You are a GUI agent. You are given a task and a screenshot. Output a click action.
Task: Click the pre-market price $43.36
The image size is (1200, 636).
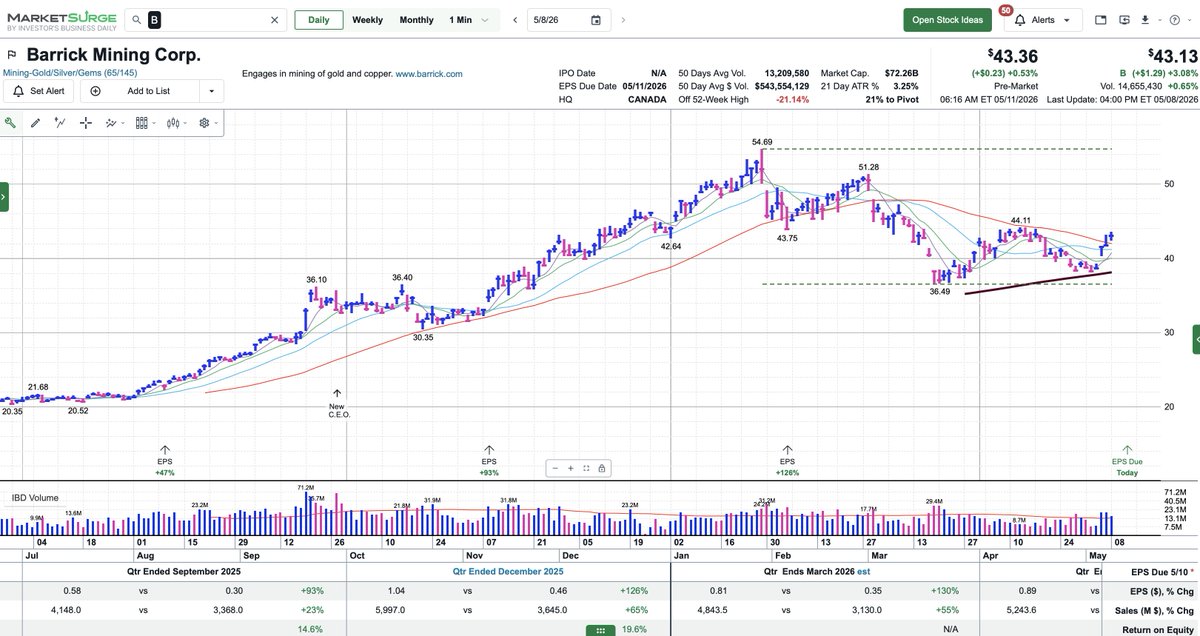pyautogui.click(x=1014, y=57)
